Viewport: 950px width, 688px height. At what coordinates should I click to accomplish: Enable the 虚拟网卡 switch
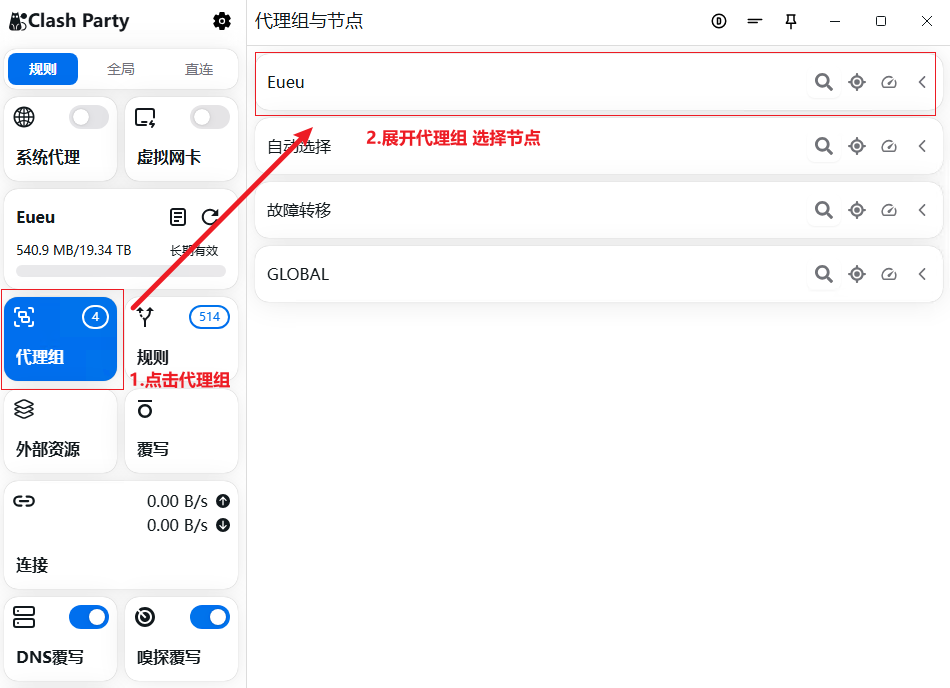pos(210,118)
